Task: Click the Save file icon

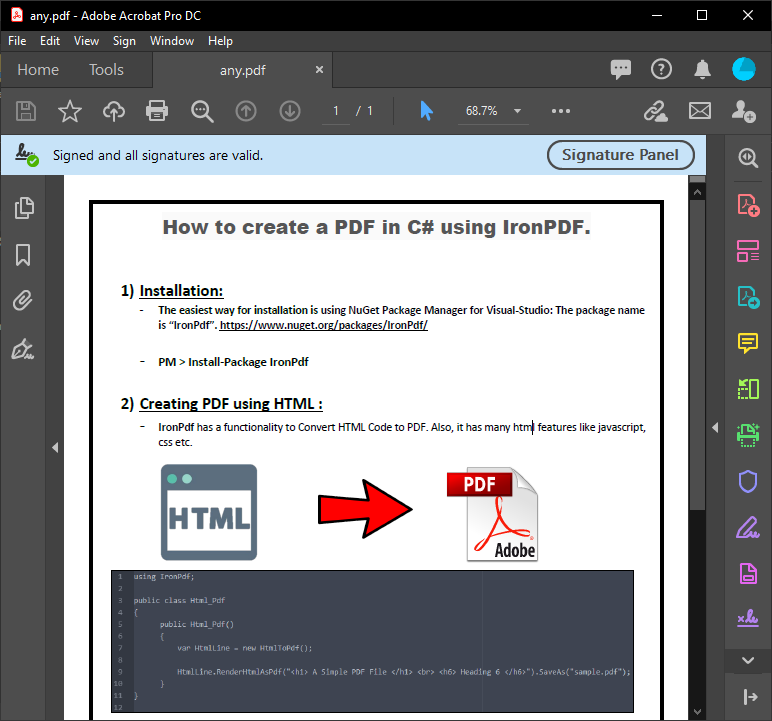Action: [26, 111]
